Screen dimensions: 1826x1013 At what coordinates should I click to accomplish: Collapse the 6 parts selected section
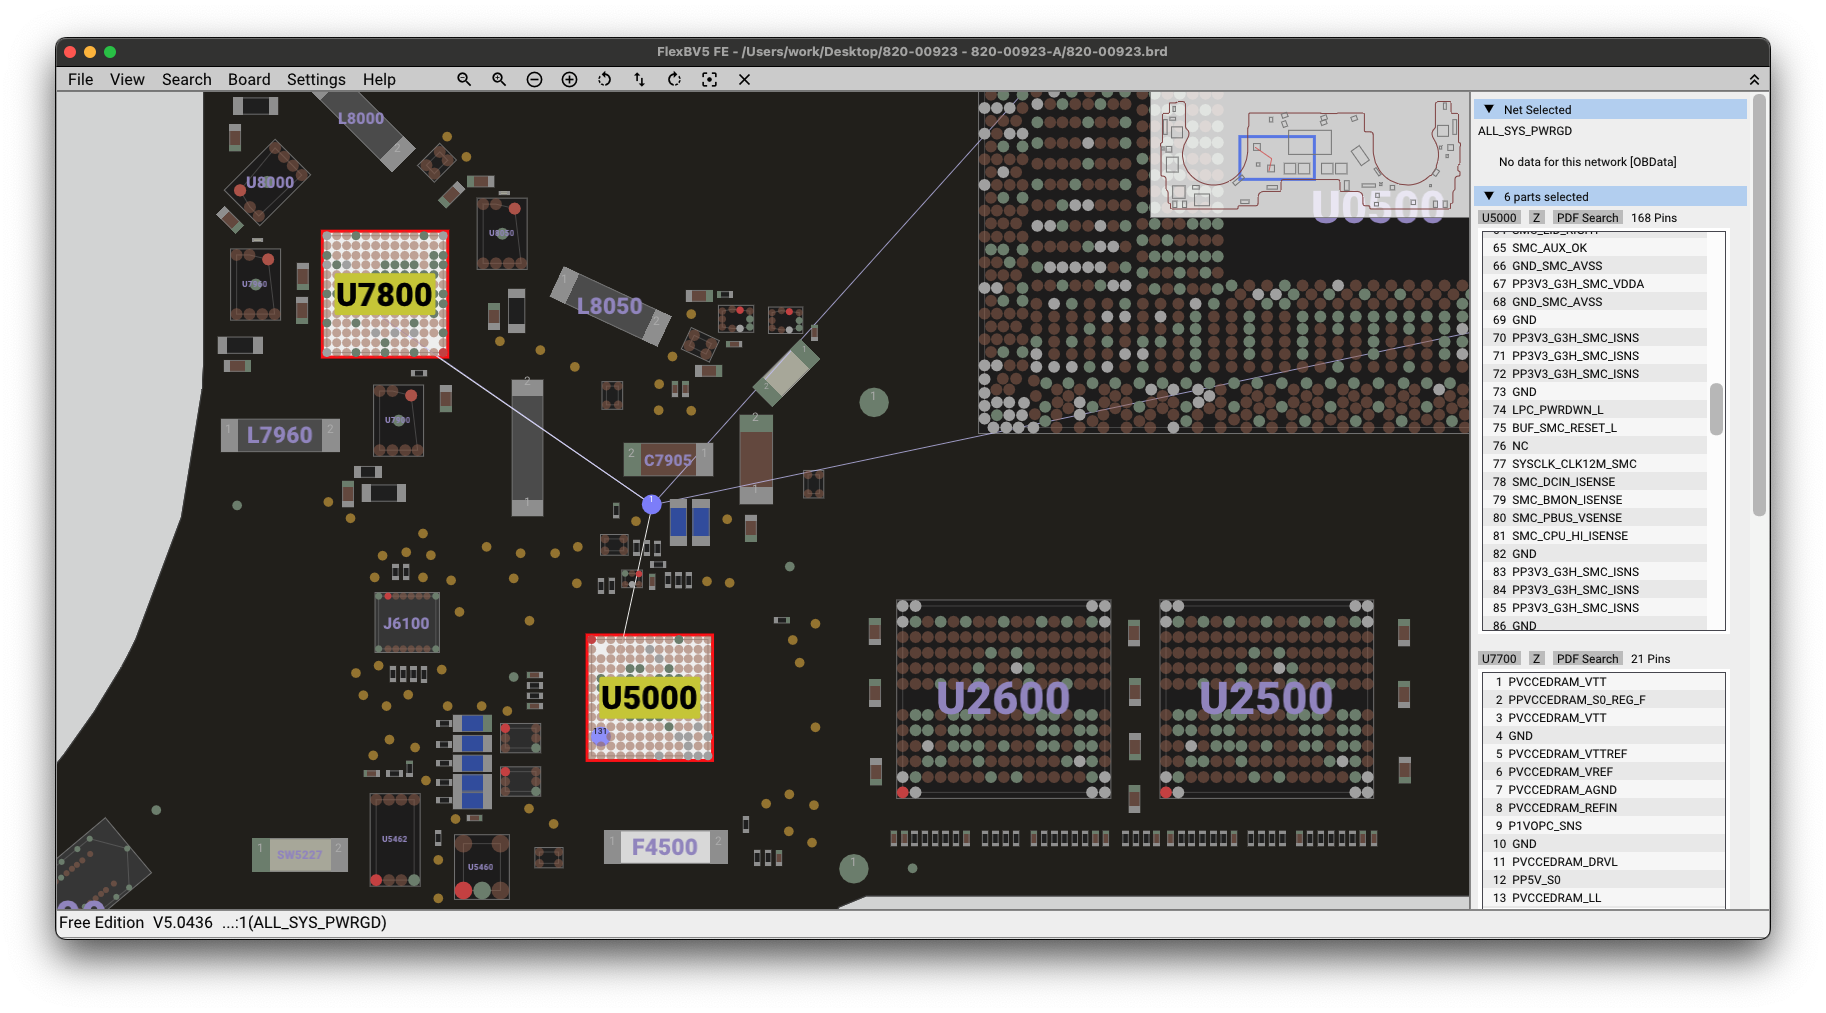[x=1489, y=196]
